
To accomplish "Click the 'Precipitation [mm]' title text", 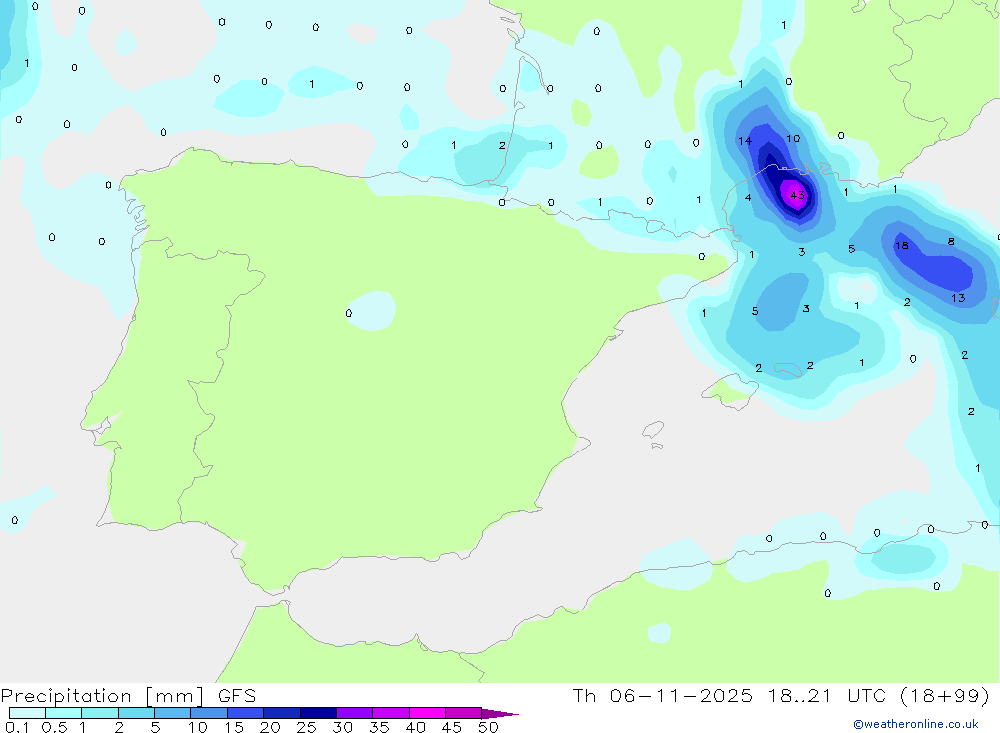I will [x=103, y=696].
